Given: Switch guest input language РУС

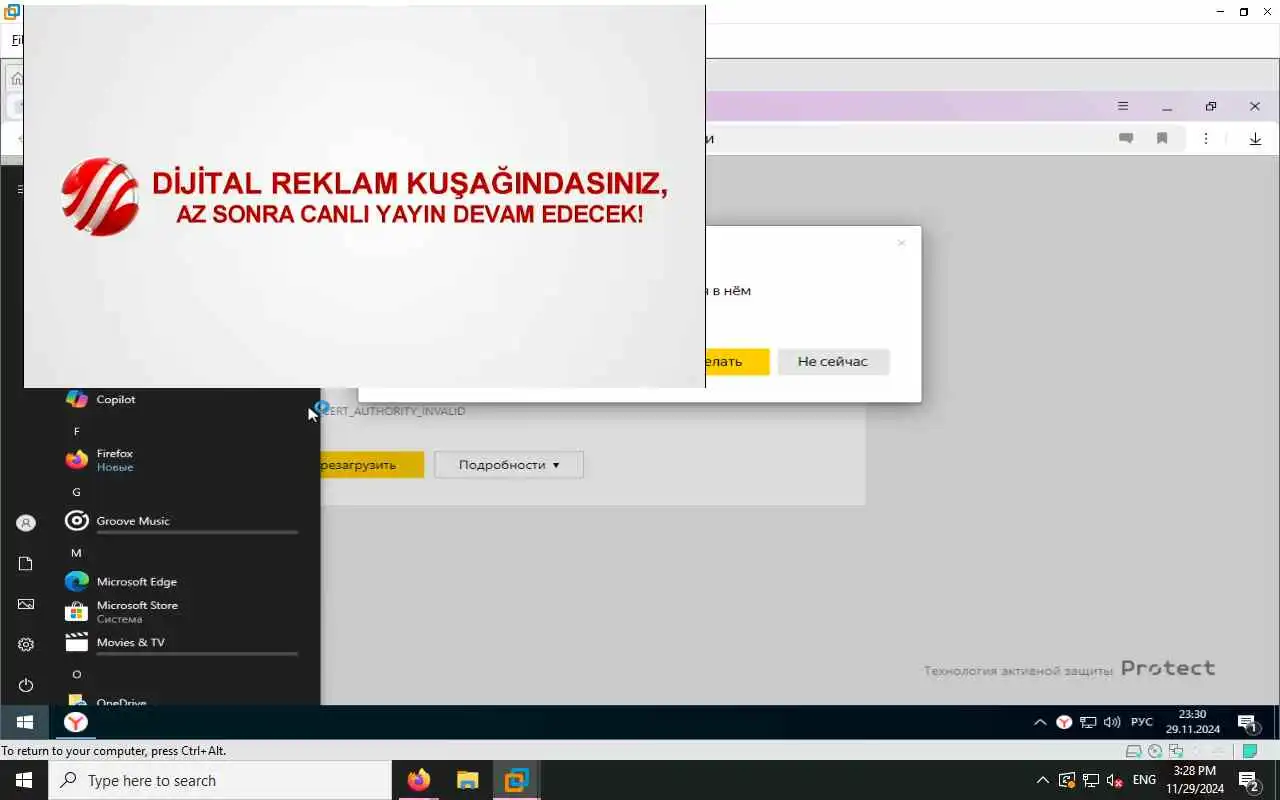Looking at the screenshot, I should point(1141,722).
